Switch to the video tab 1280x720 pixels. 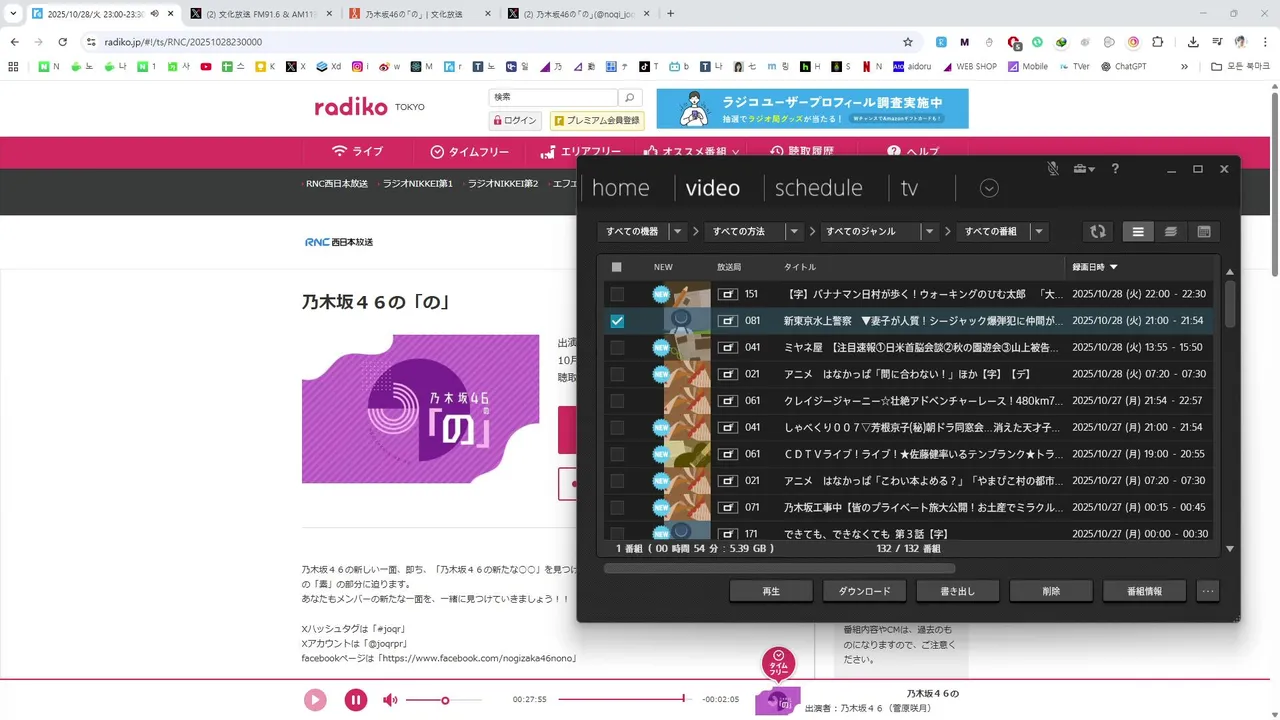coord(713,188)
